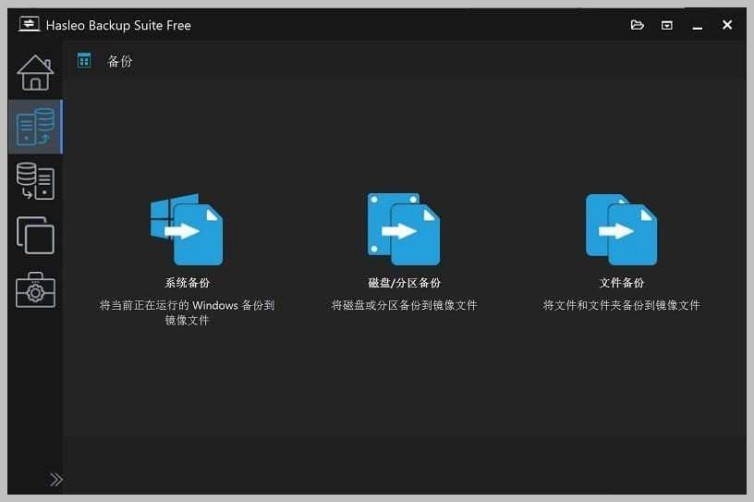Expand the sidebar with double chevron

pos(56,479)
